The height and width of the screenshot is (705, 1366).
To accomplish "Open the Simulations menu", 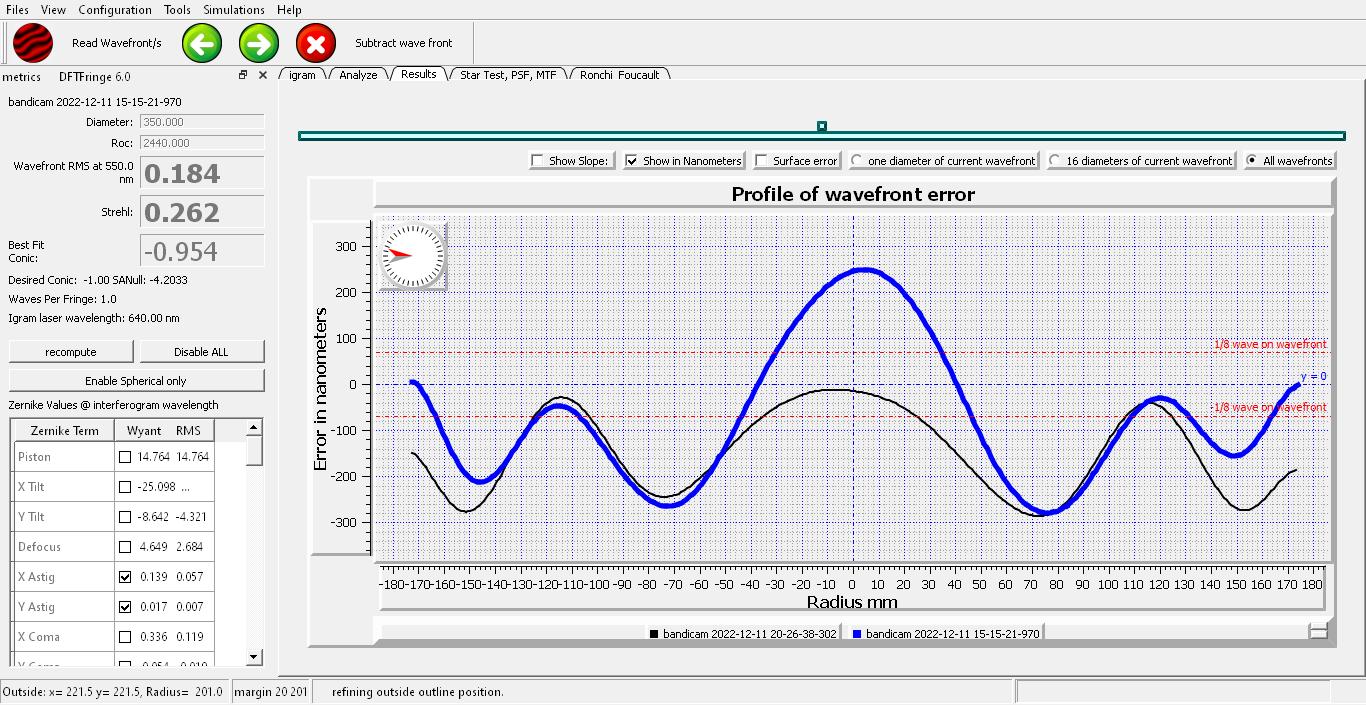I will click(234, 9).
